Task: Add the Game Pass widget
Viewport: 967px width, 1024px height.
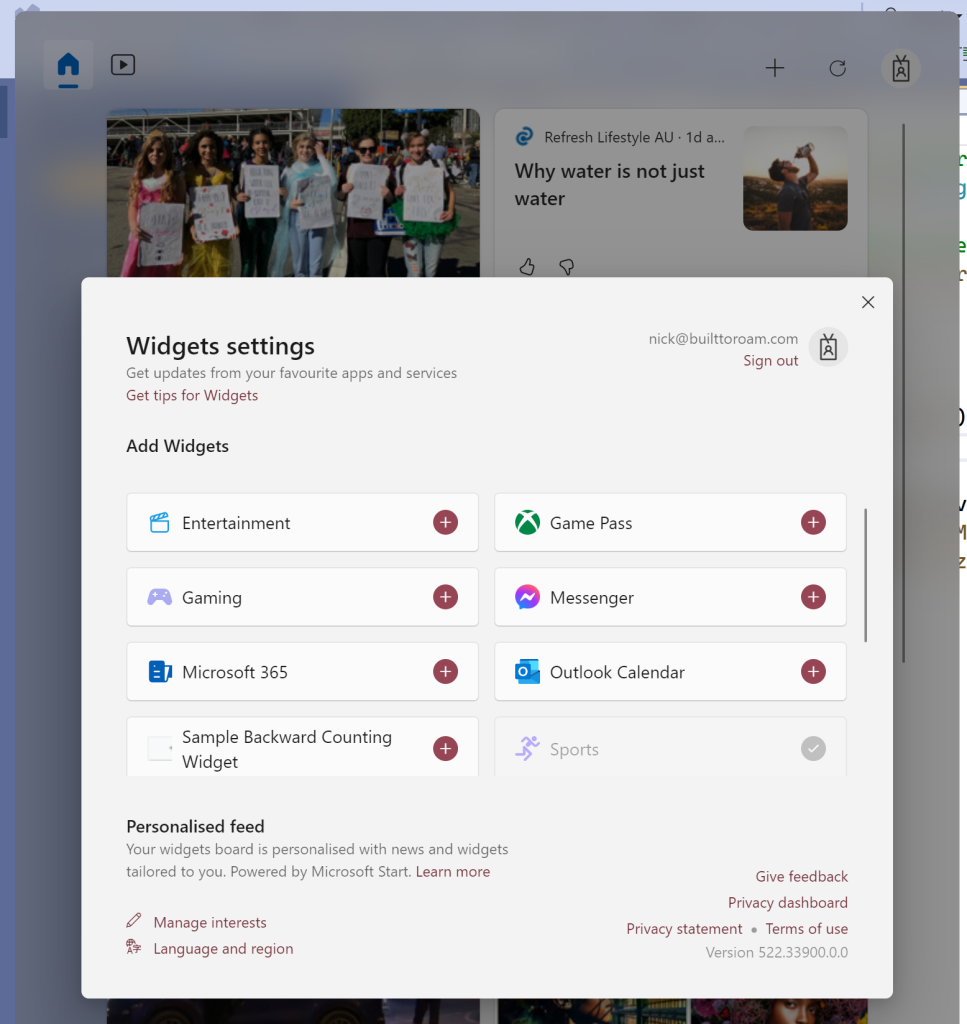Action: pos(813,522)
